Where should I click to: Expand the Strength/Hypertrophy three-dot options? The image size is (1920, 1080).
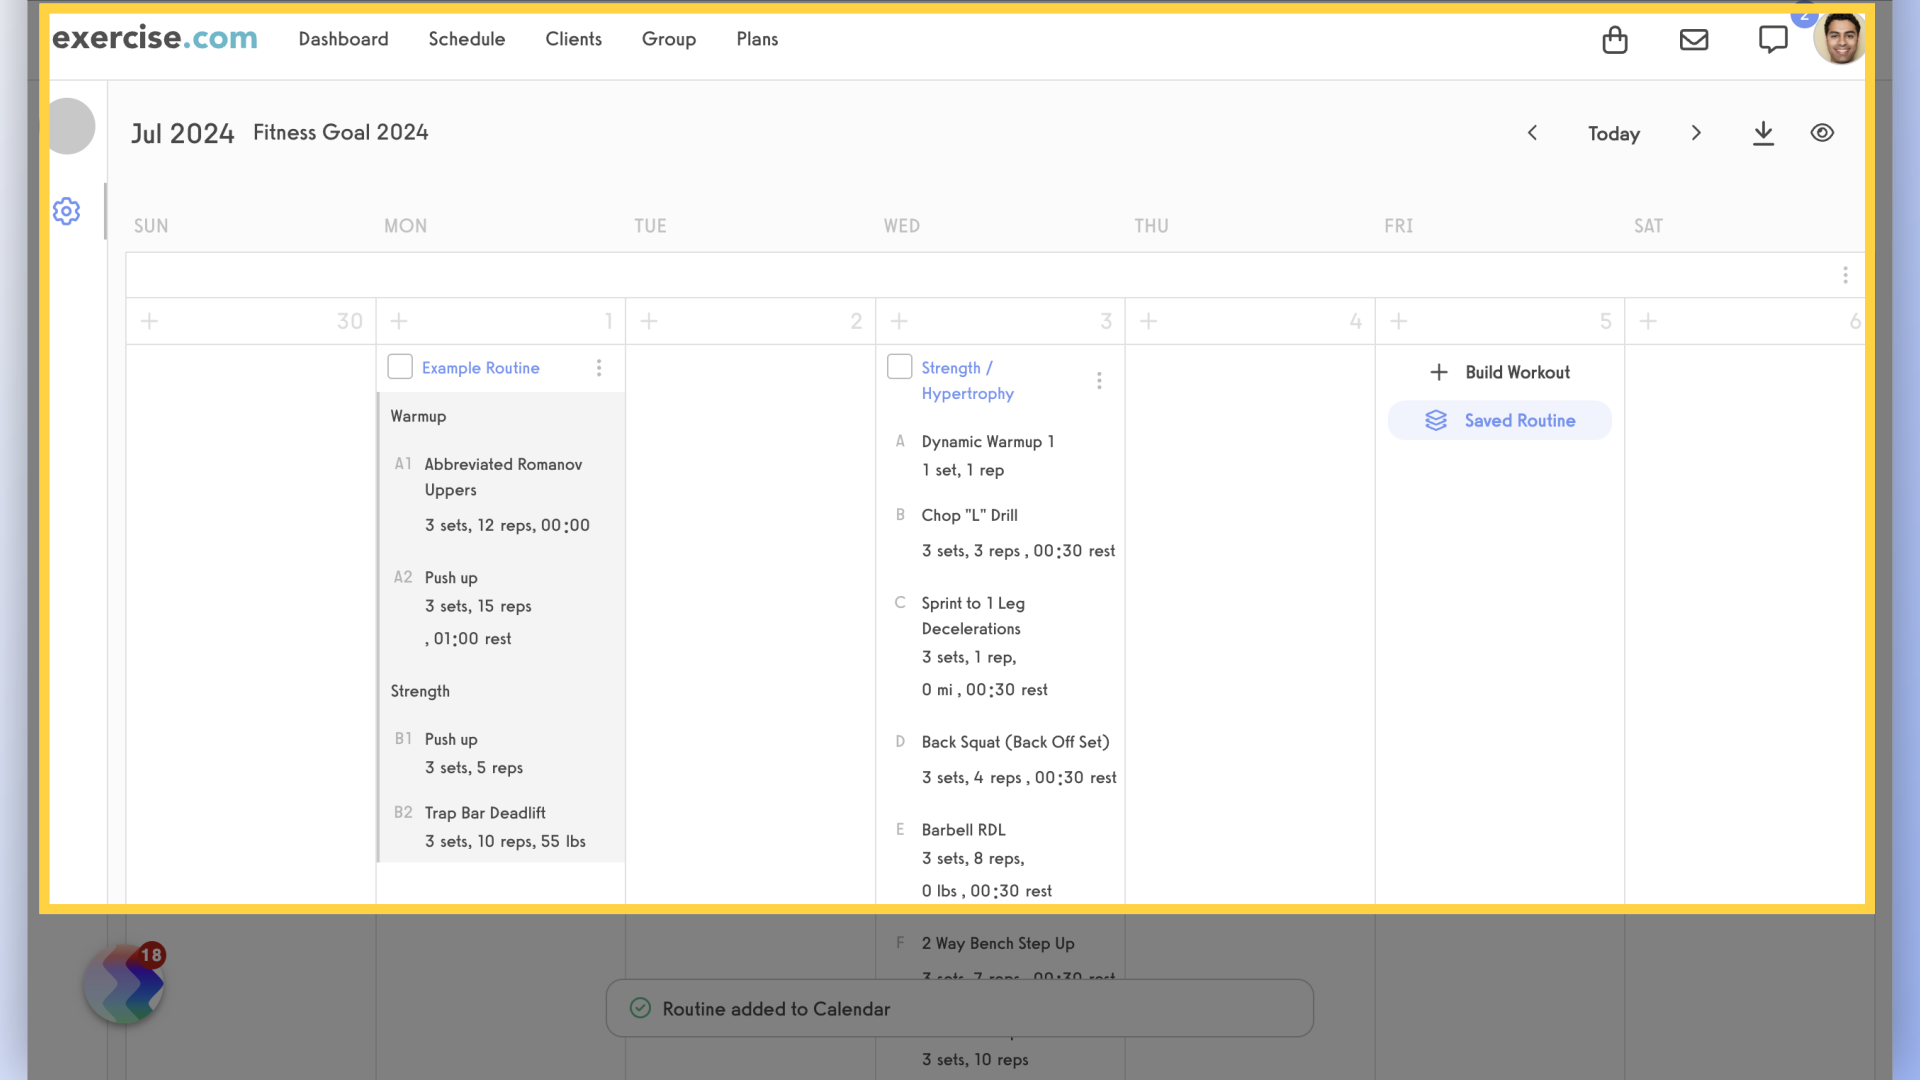pos(1097,380)
